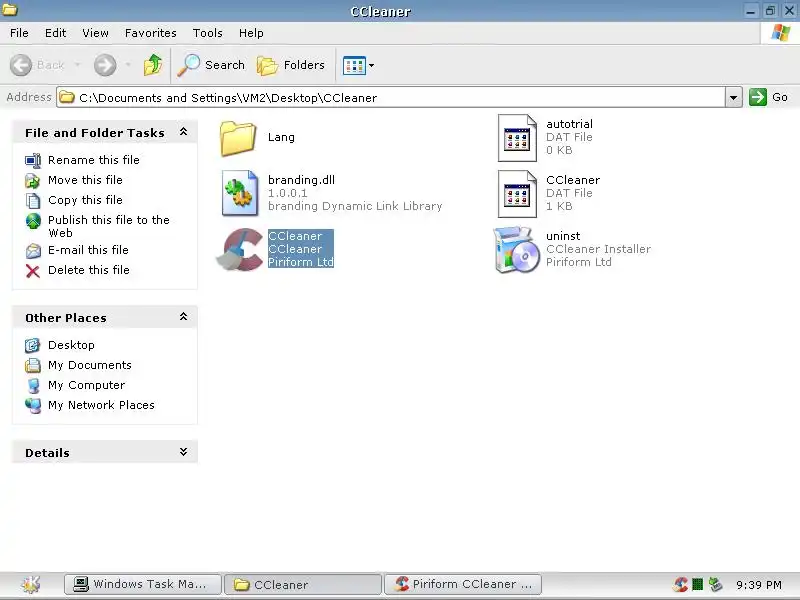Go to Desktop in Other Places
The height and width of the screenshot is (600, 800).
[71, 345]
